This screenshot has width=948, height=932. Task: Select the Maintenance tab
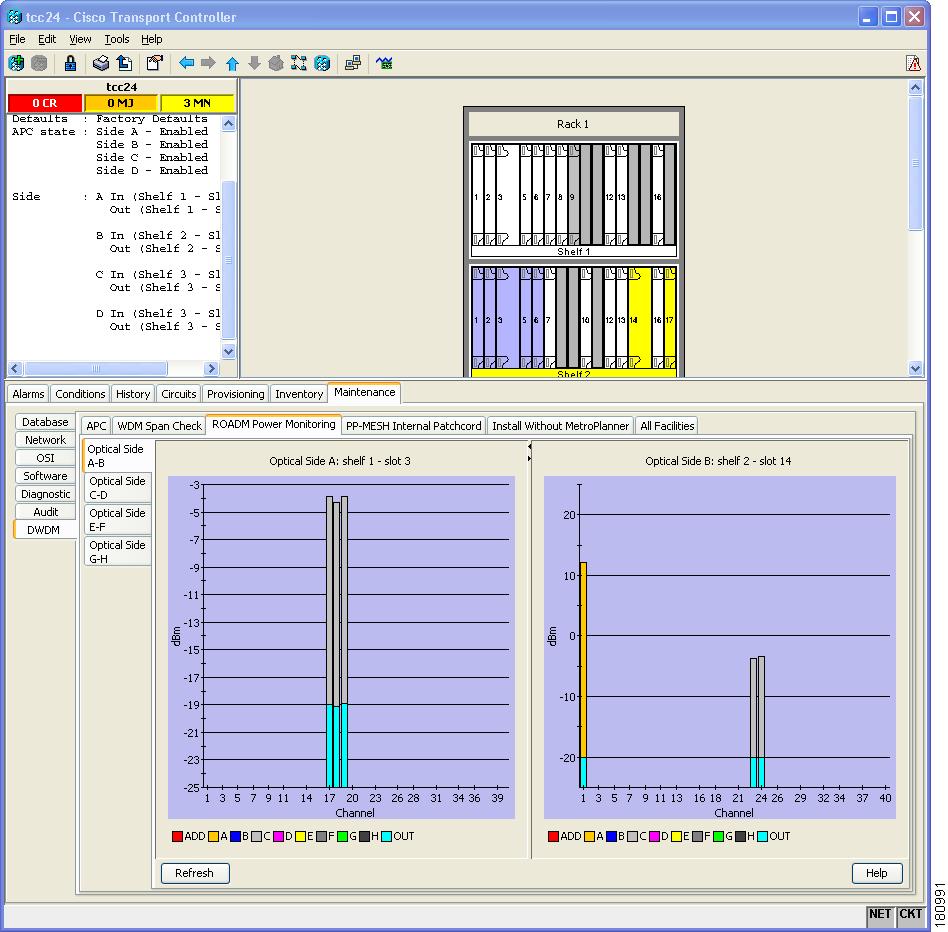pyautogui.click(x=365, y=392)
